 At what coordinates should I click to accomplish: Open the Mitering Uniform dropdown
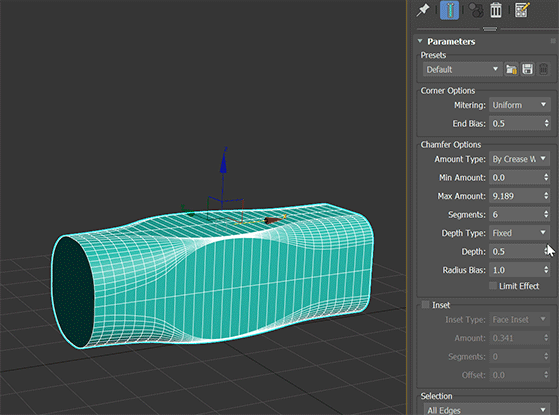click(x=519, y=105)
